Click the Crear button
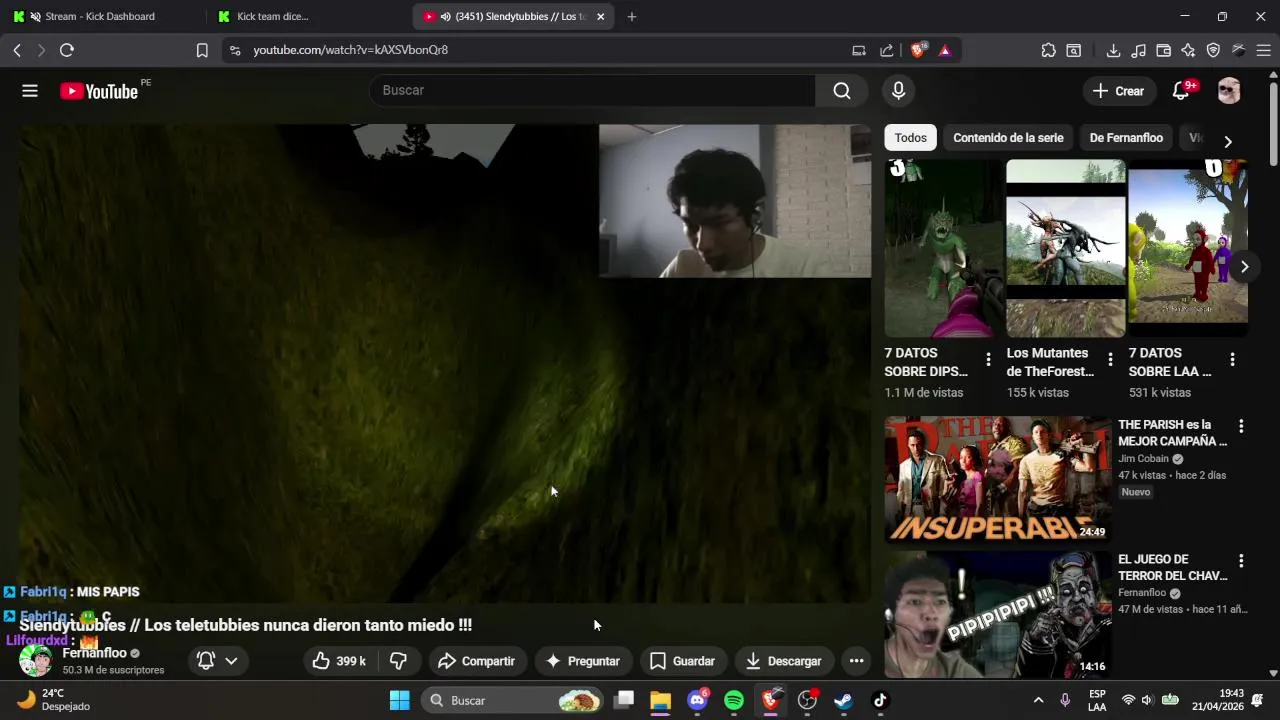This screenshot has width=1280, height=720. (x=1118, y=91)
